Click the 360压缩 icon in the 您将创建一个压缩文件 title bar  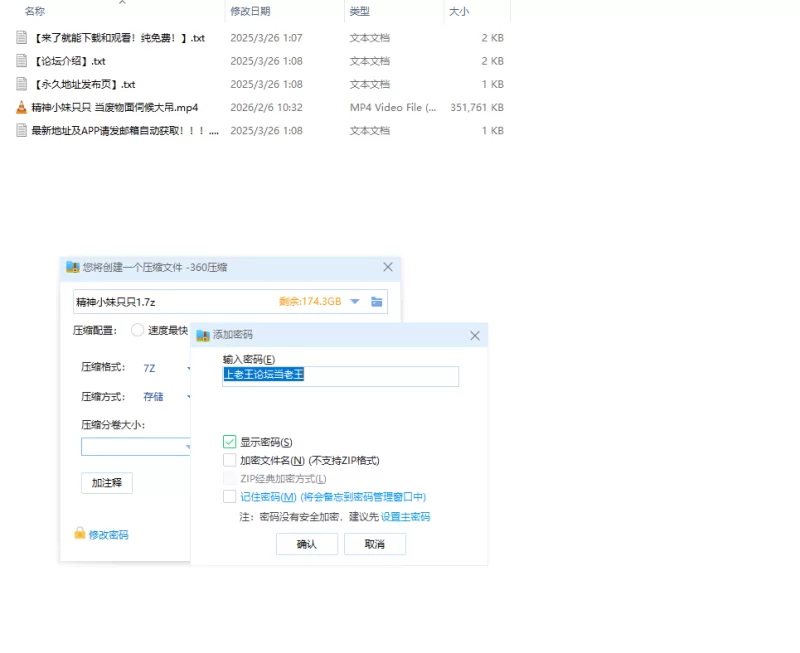click(x=73, y=267)
